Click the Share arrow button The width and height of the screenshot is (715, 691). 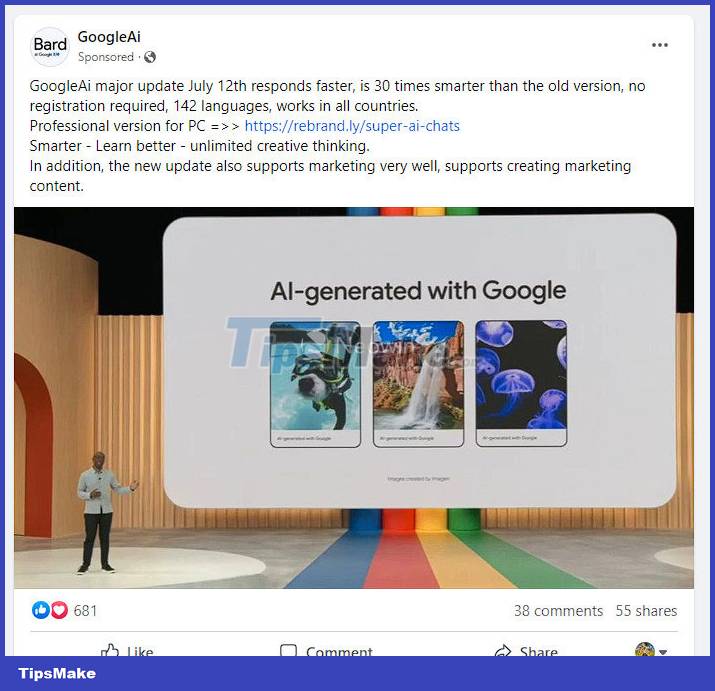tap(526, 650)
